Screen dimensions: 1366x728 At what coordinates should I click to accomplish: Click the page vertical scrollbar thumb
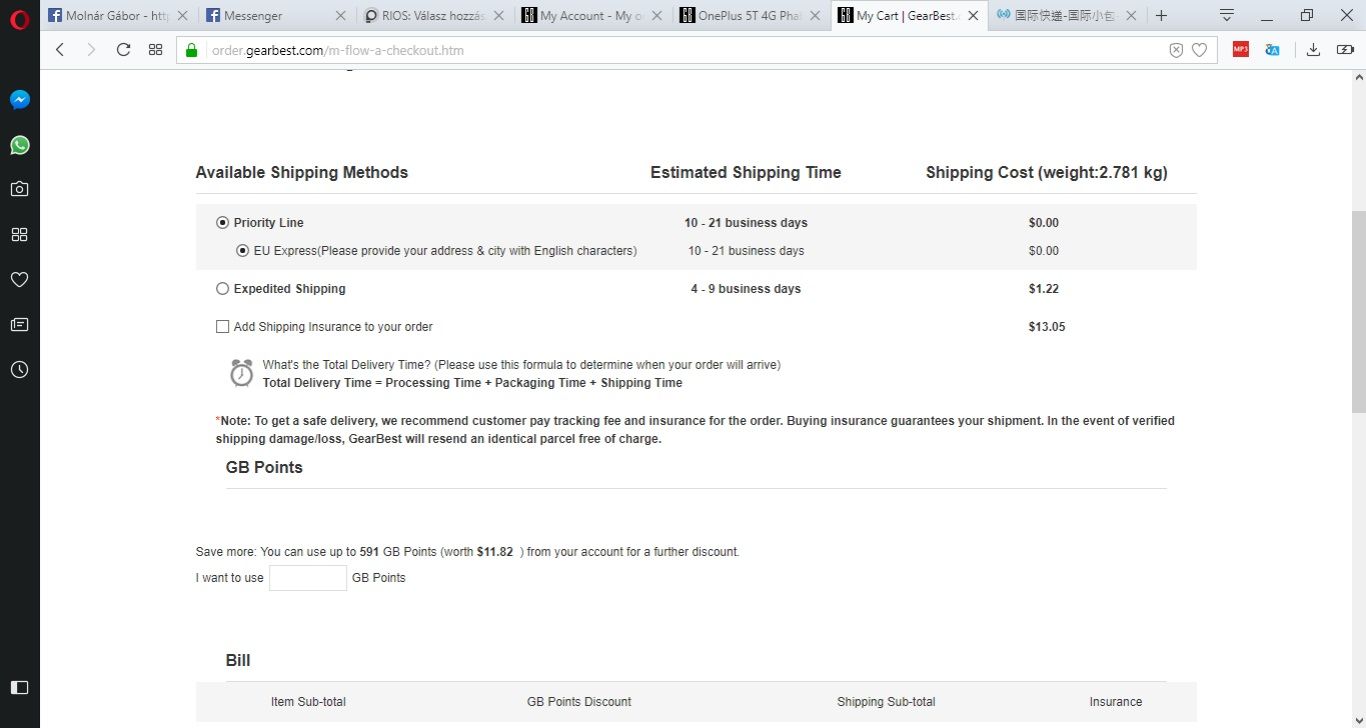tap(1358, 310)
